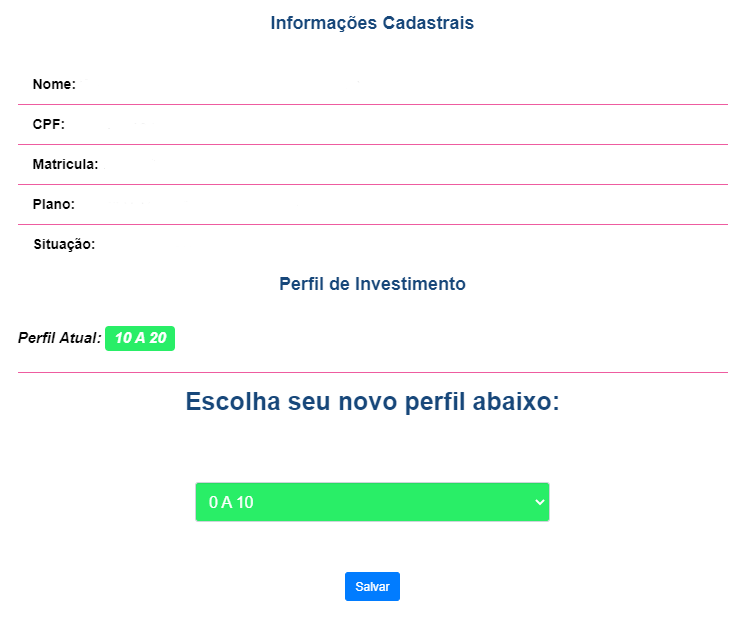Open the new profile dropdown showing 0 A 10
This screenshot has height=621, width=746.
click(x=371, y=502)
